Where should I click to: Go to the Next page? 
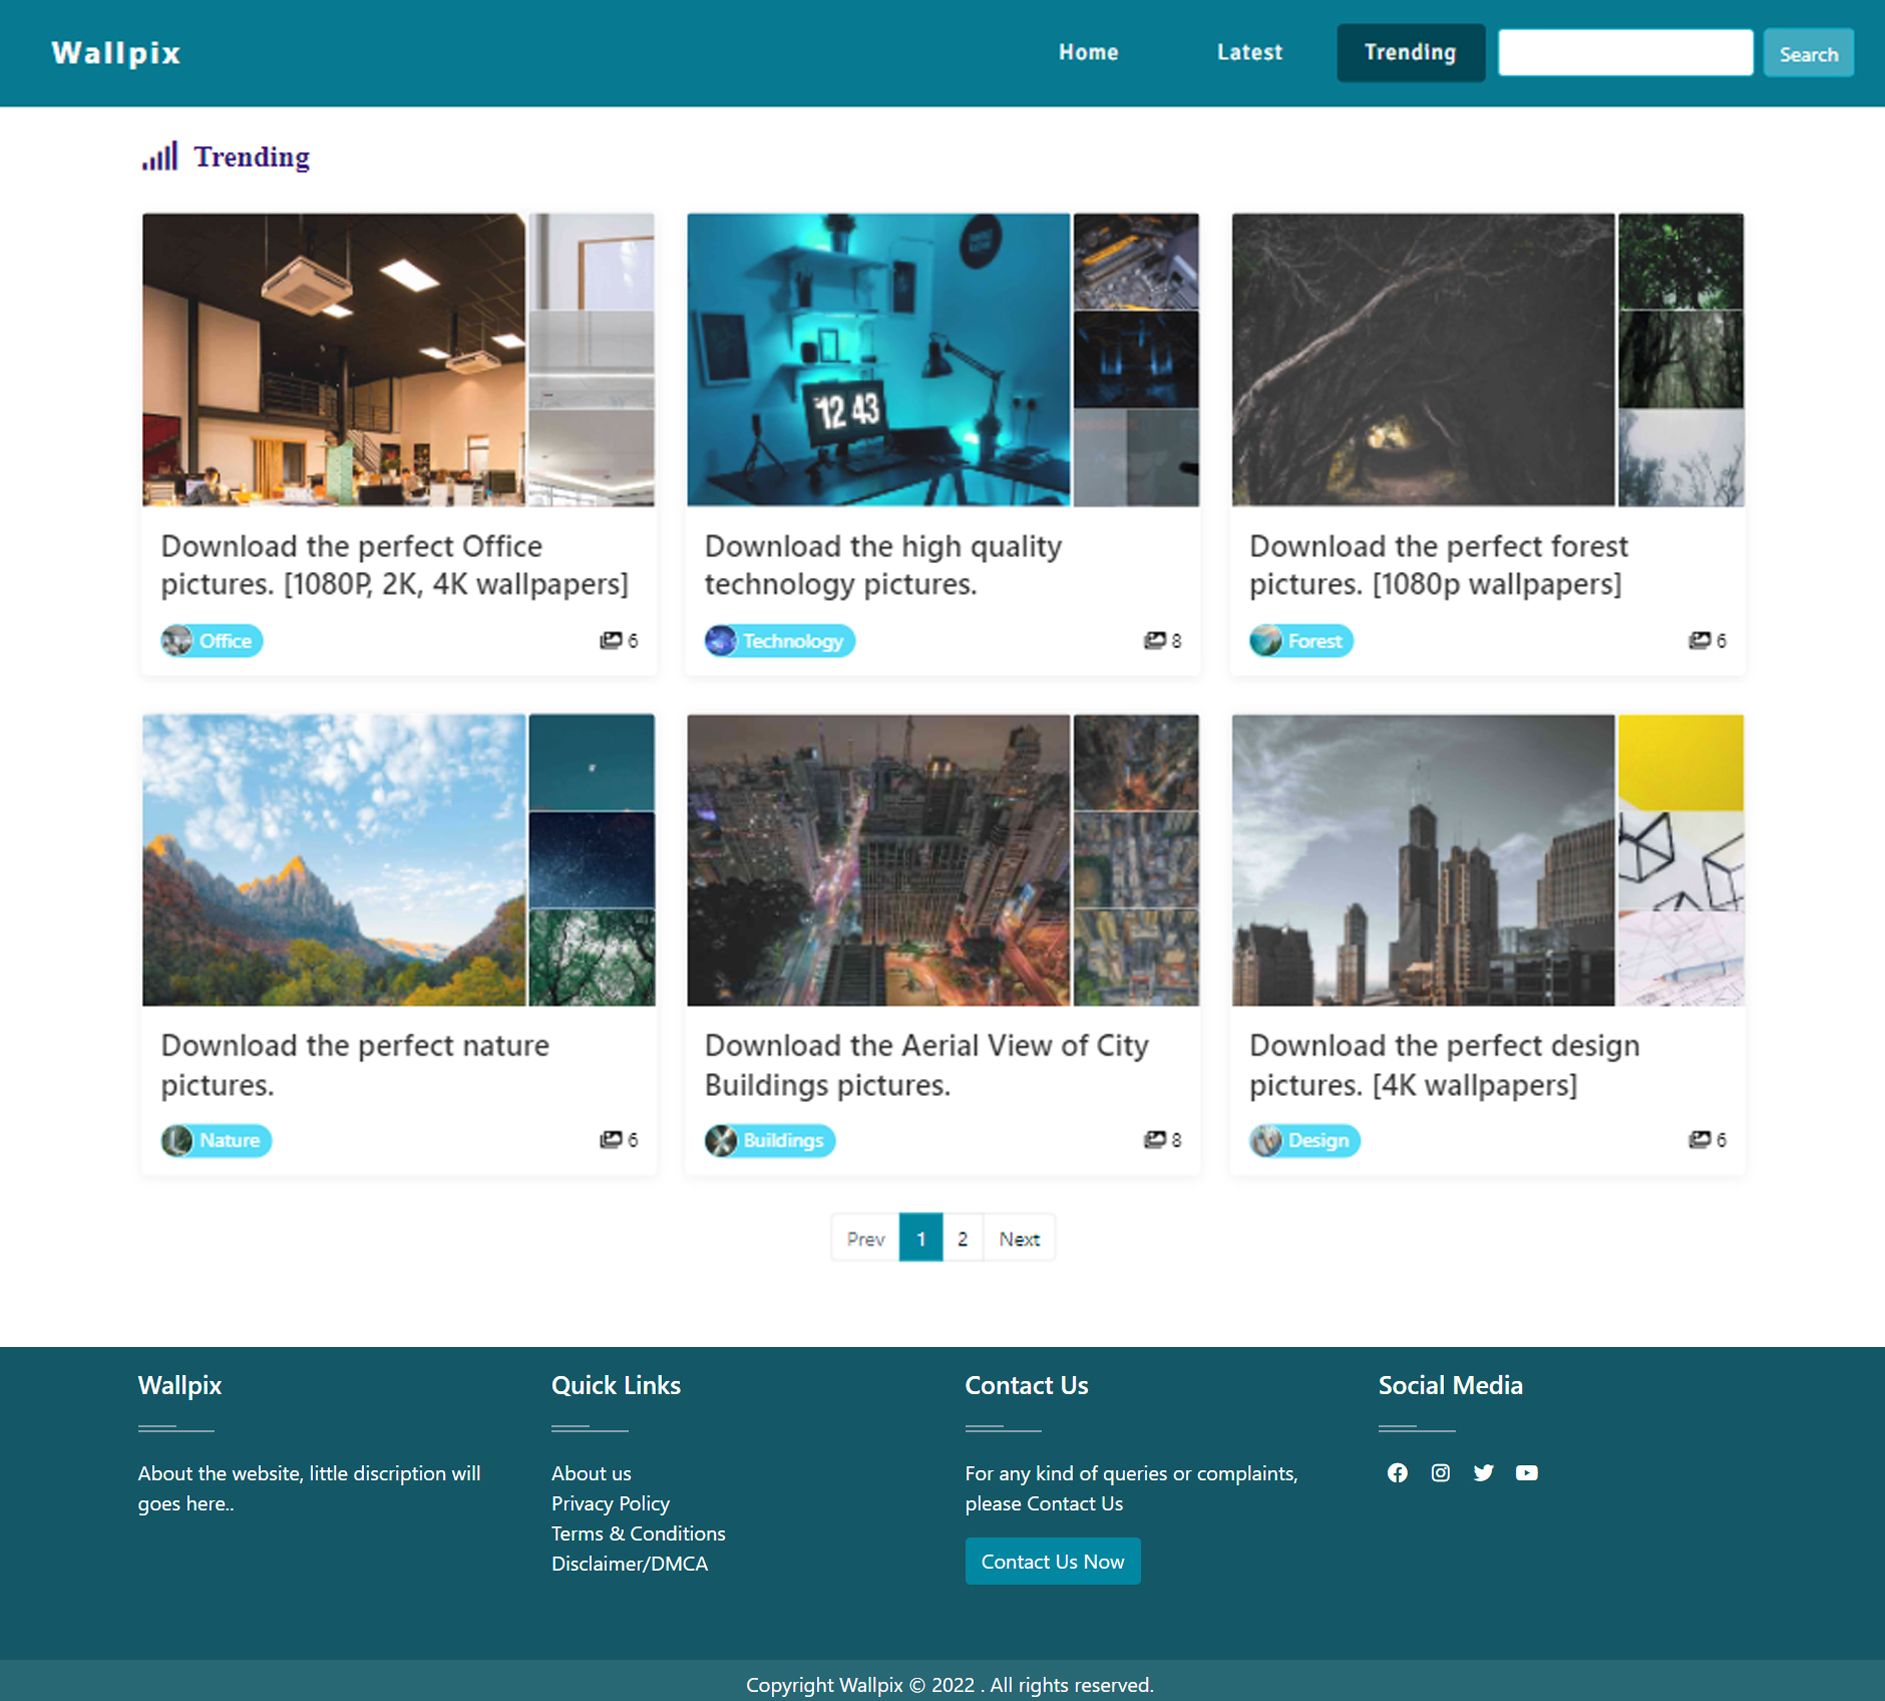[x=1019, y=1238]
